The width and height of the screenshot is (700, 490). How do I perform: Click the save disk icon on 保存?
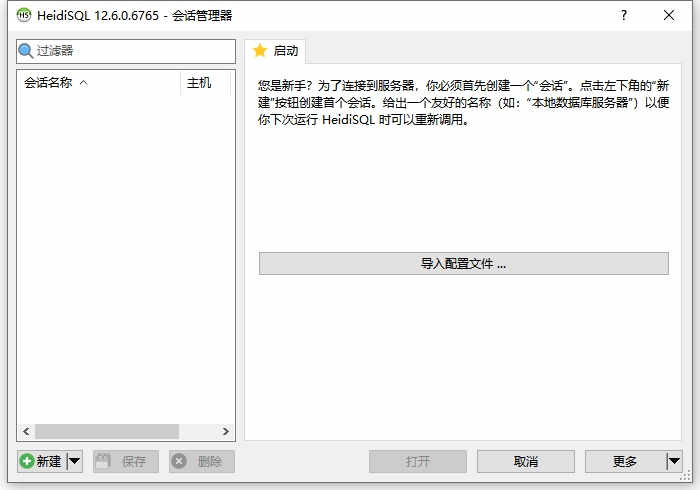point(103,461)
